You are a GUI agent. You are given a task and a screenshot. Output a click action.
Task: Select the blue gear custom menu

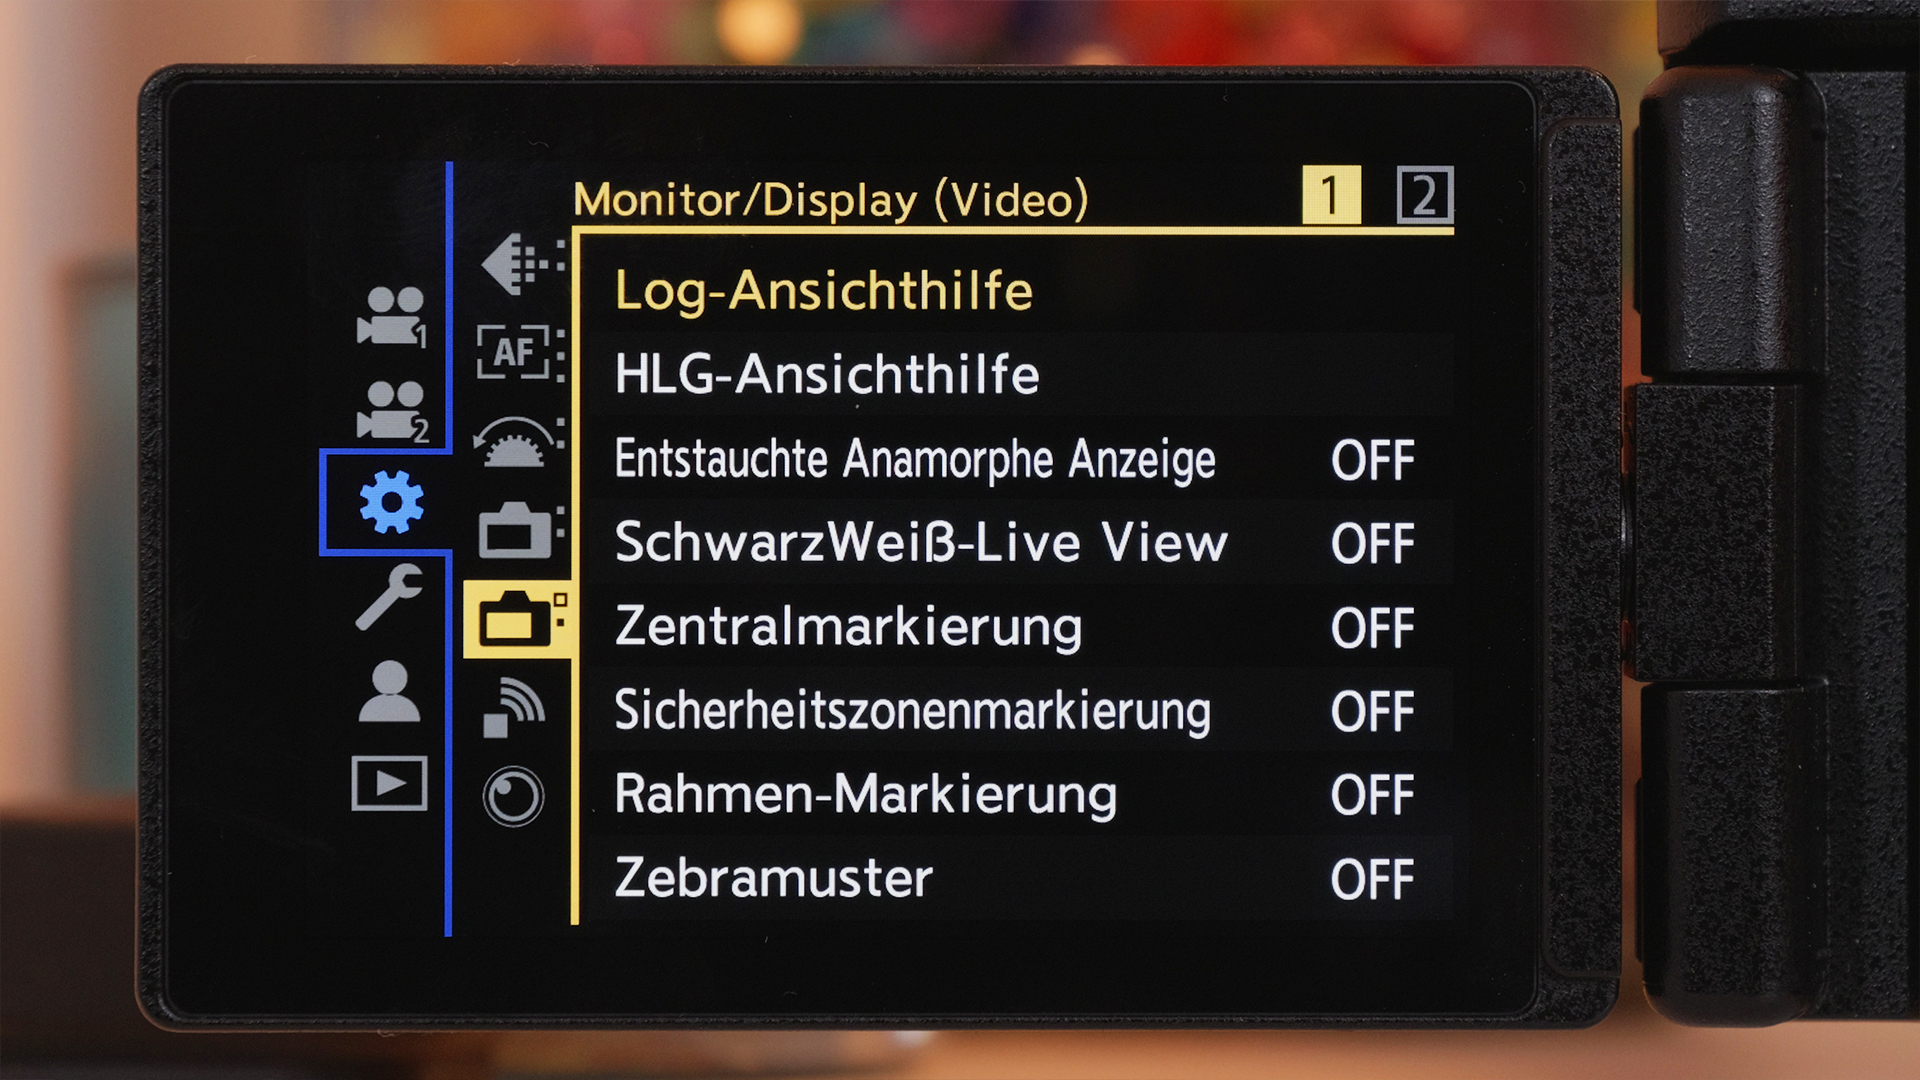(391, 501)
